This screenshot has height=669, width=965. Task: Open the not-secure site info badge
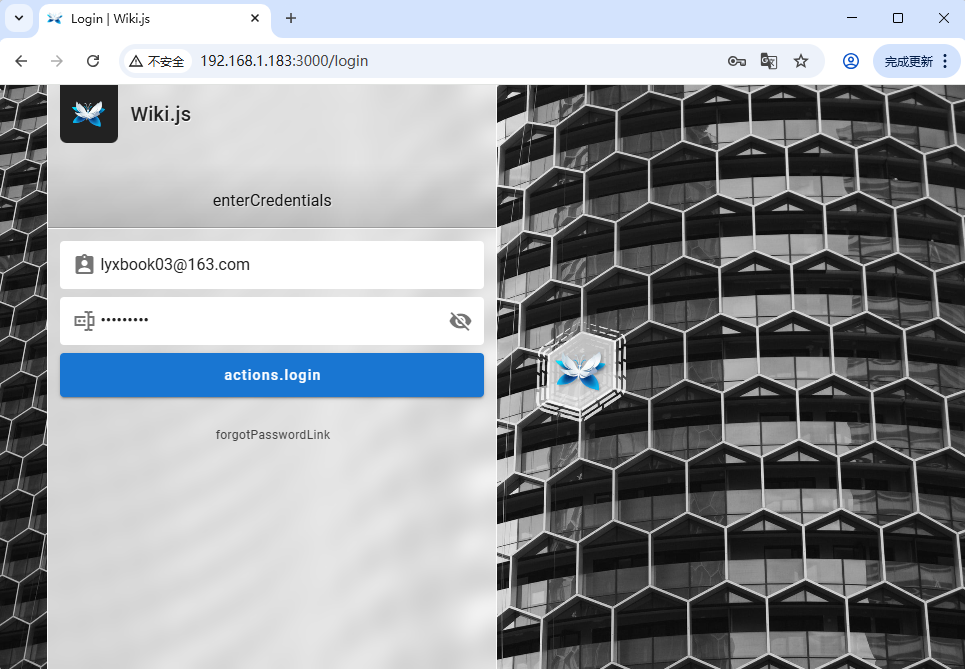point(158,61)
